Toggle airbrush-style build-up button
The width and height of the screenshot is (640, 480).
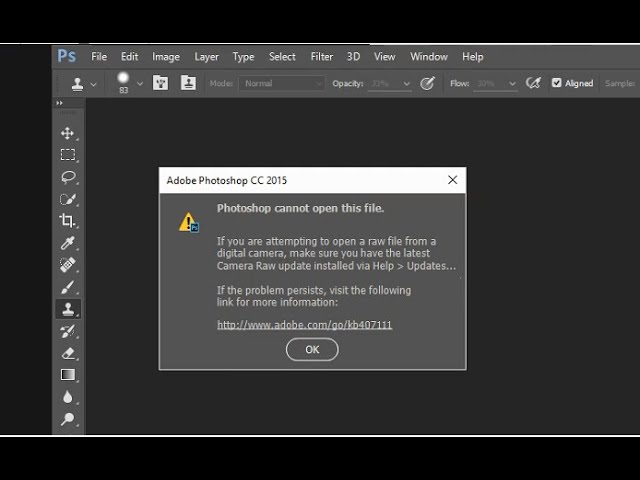click(533, 83)
